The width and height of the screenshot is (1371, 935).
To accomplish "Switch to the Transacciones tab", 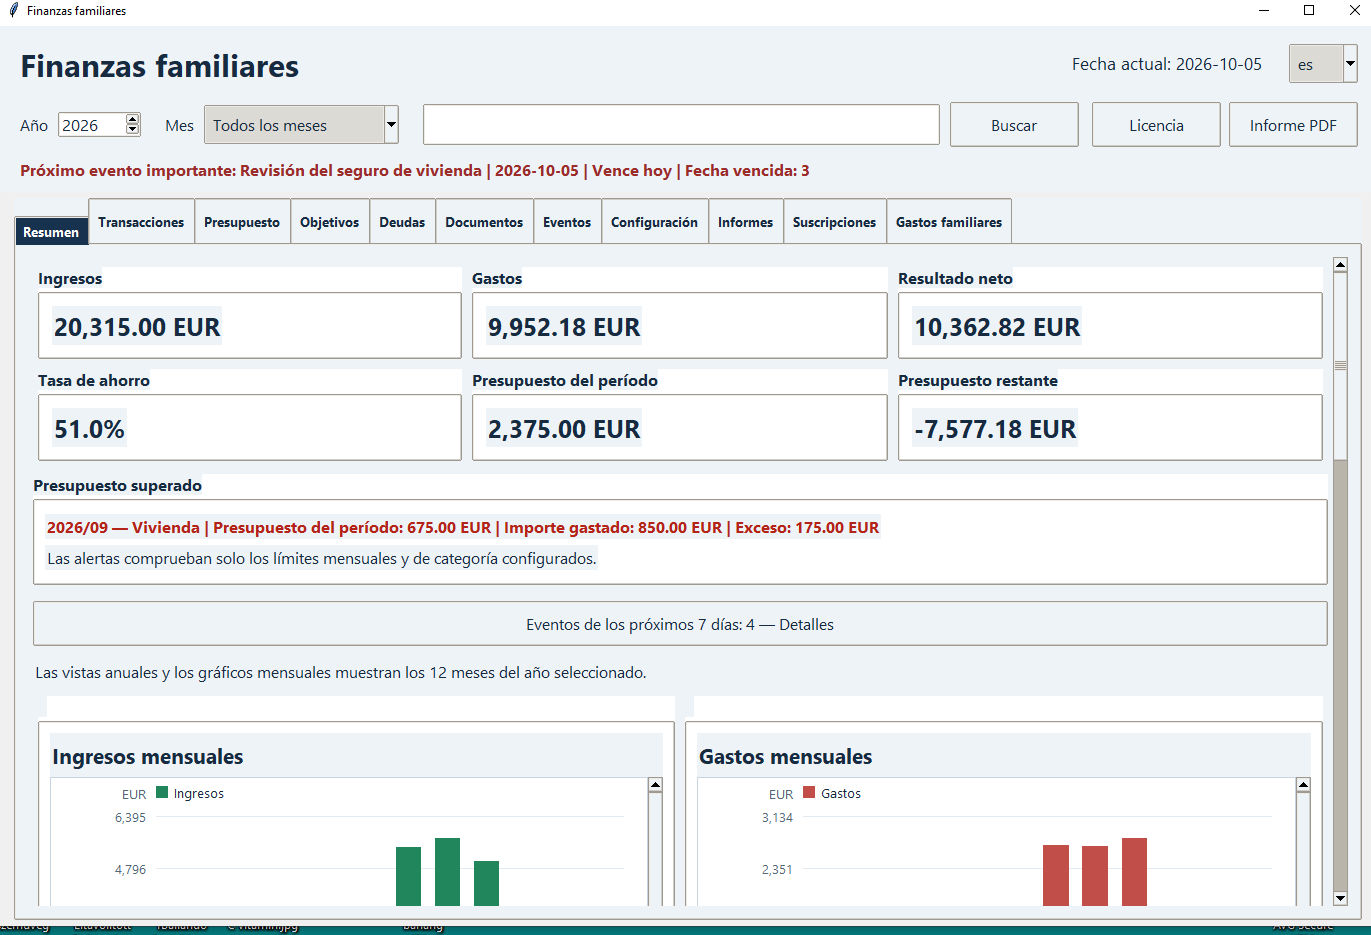I will pos(141,222).
